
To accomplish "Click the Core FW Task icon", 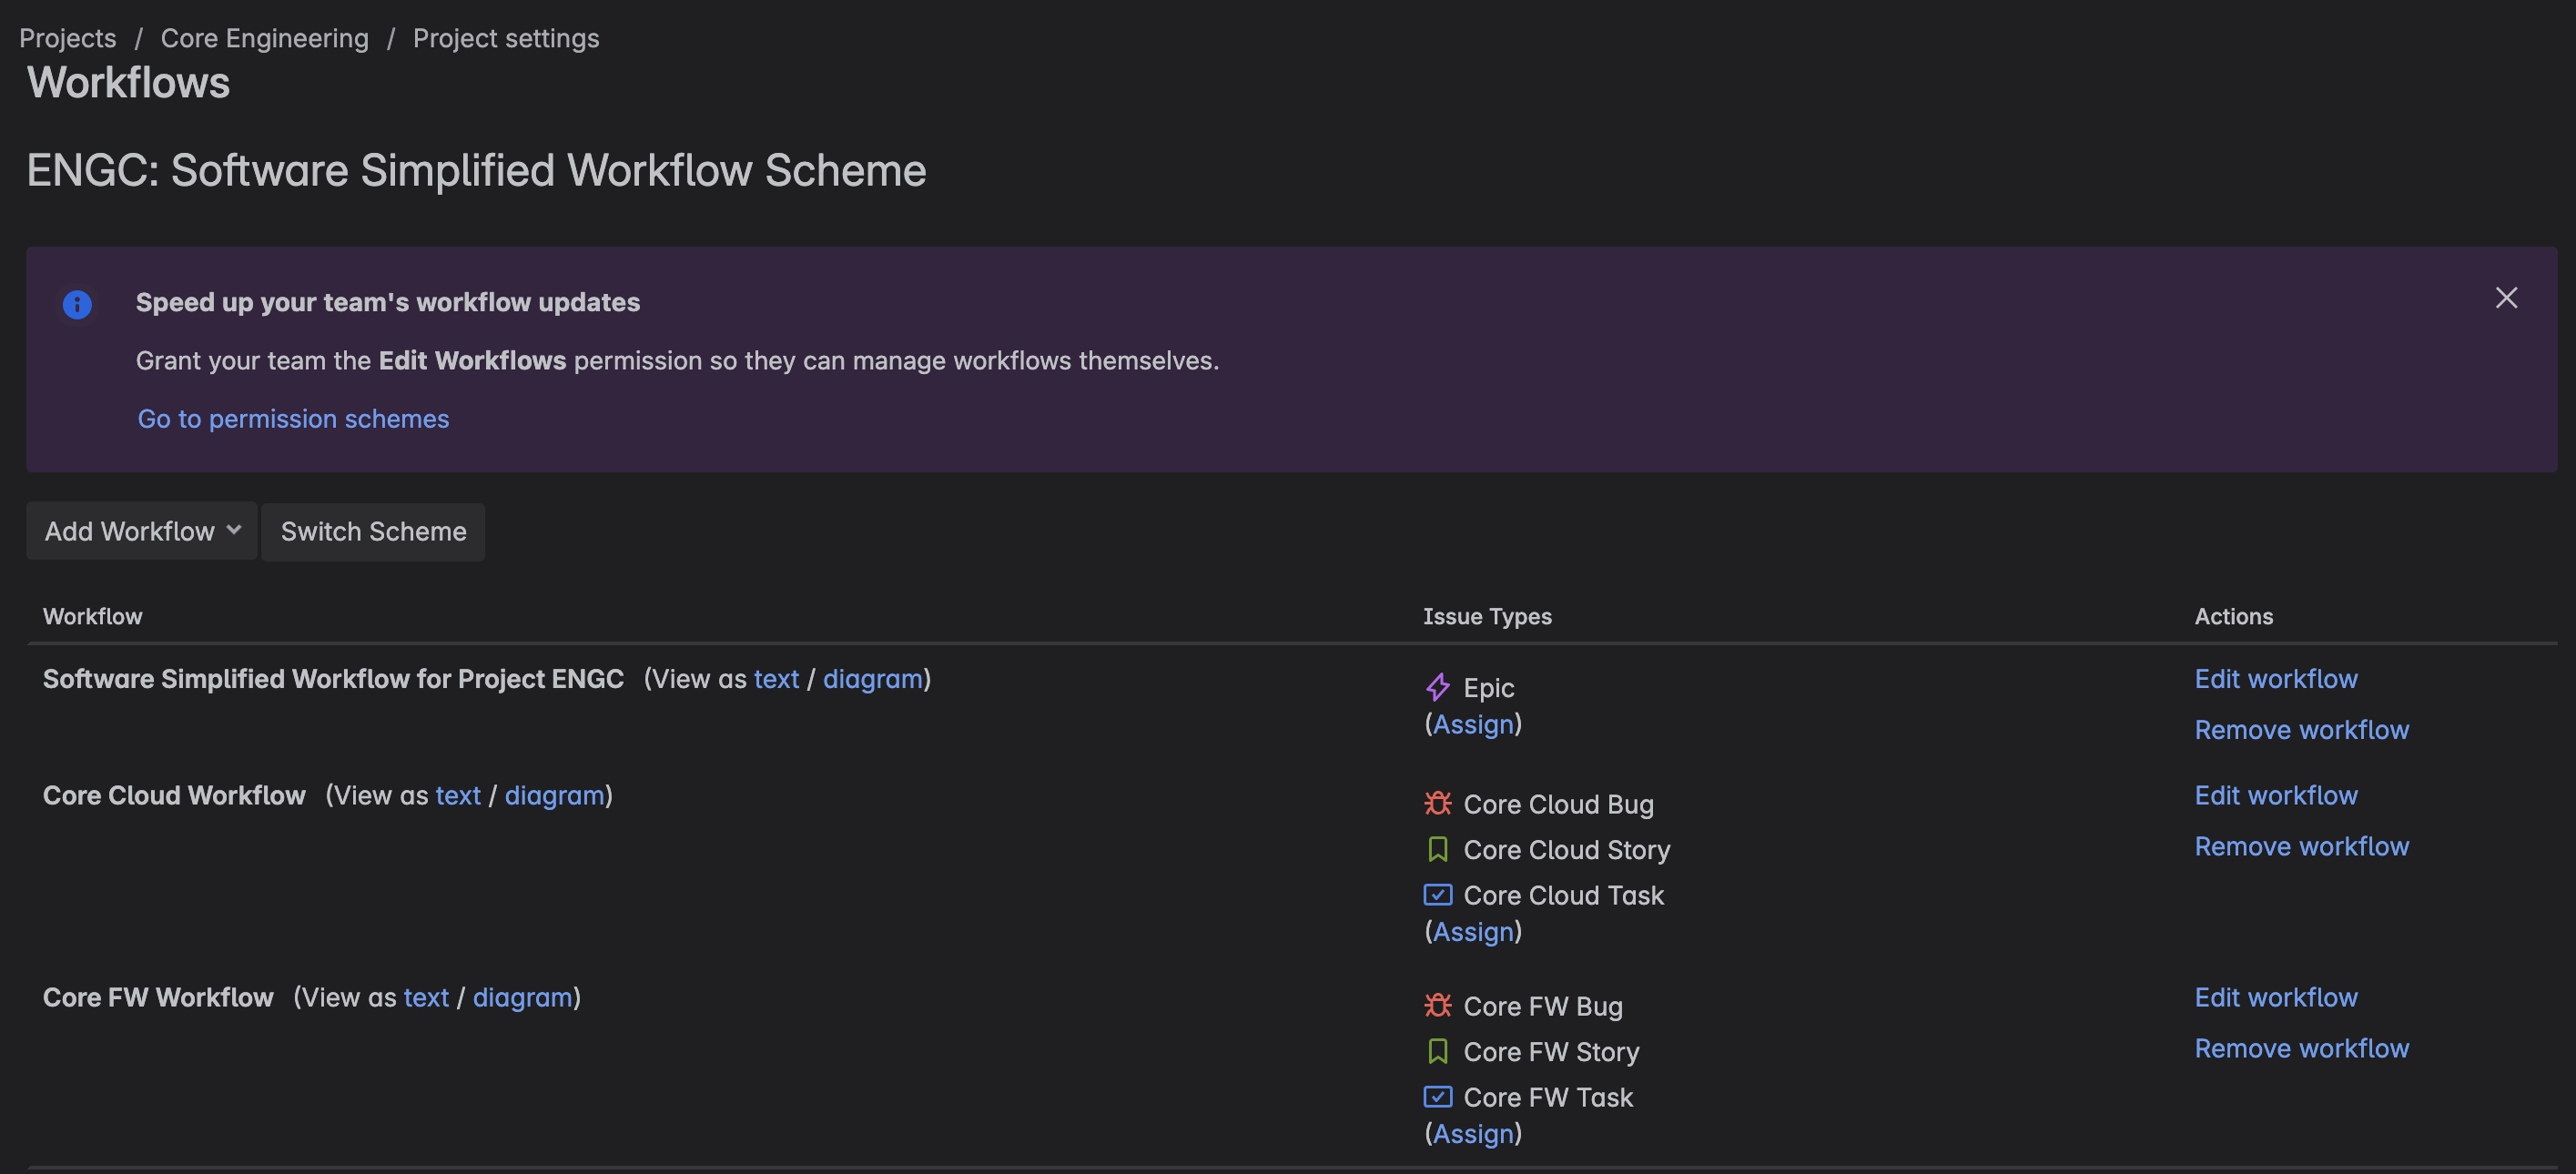I will coord(1437,1097).
